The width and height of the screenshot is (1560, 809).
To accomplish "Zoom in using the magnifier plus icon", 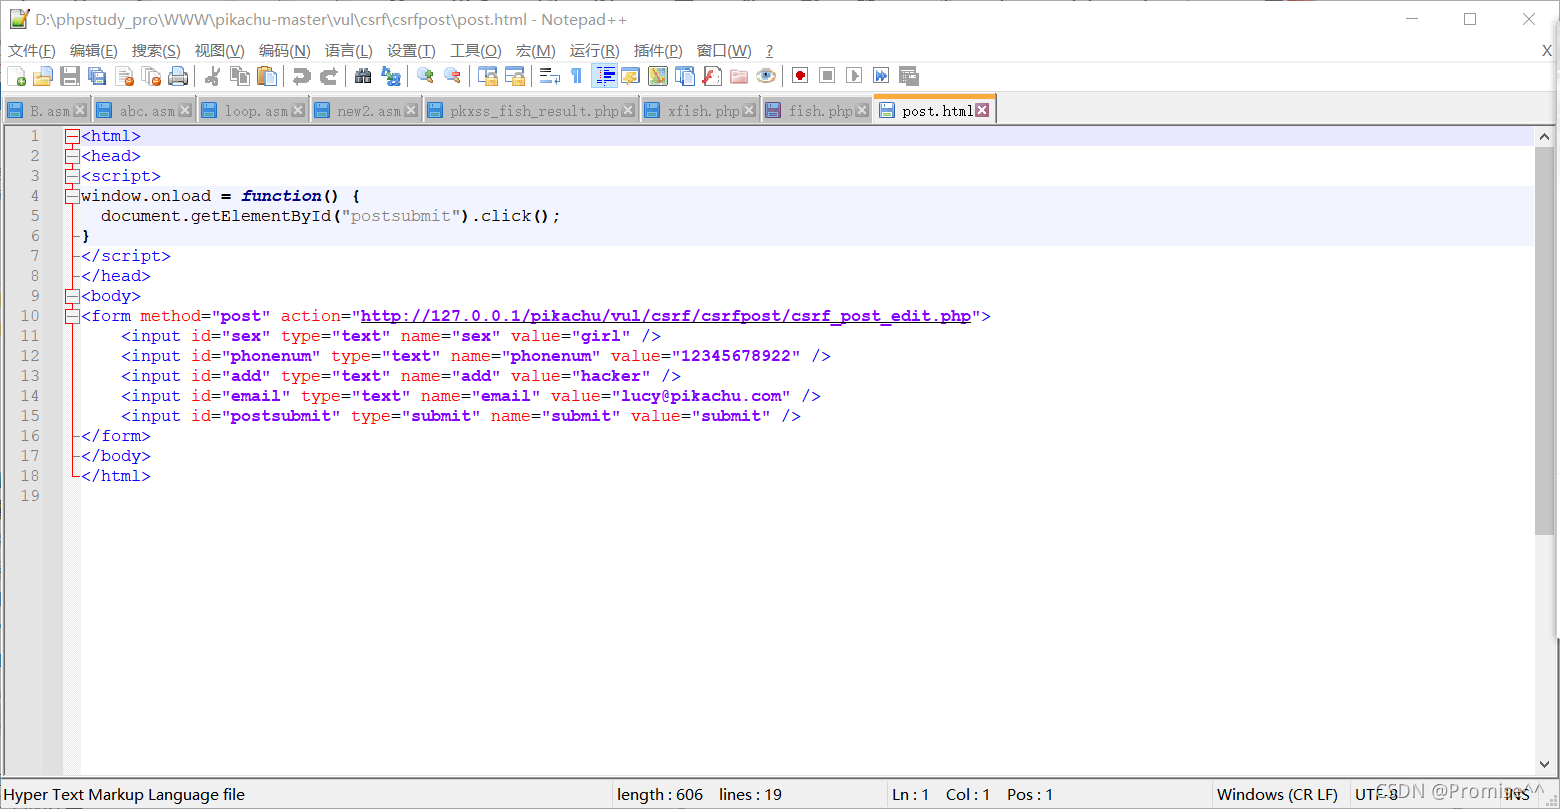I will tap(425, 76).
